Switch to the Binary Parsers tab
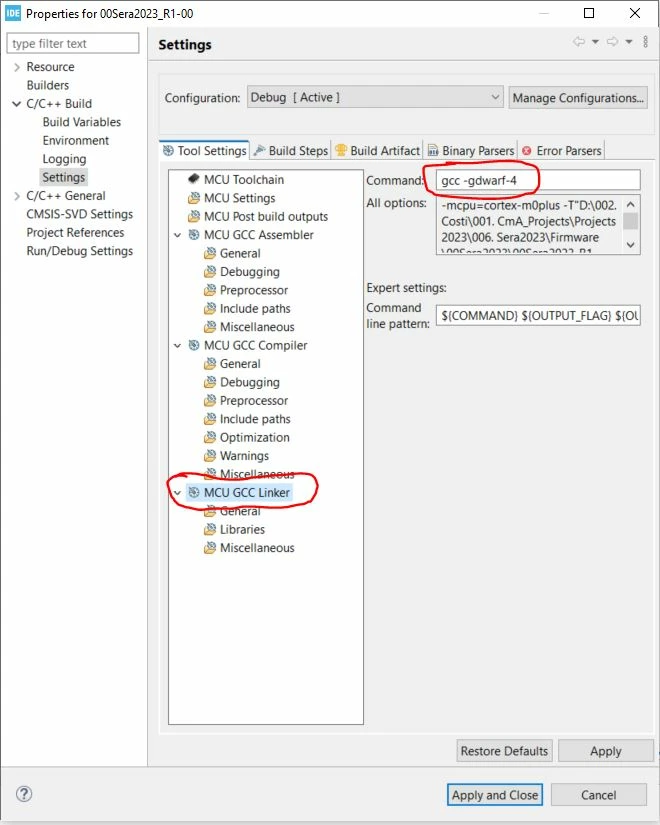 tap(471, 150)
